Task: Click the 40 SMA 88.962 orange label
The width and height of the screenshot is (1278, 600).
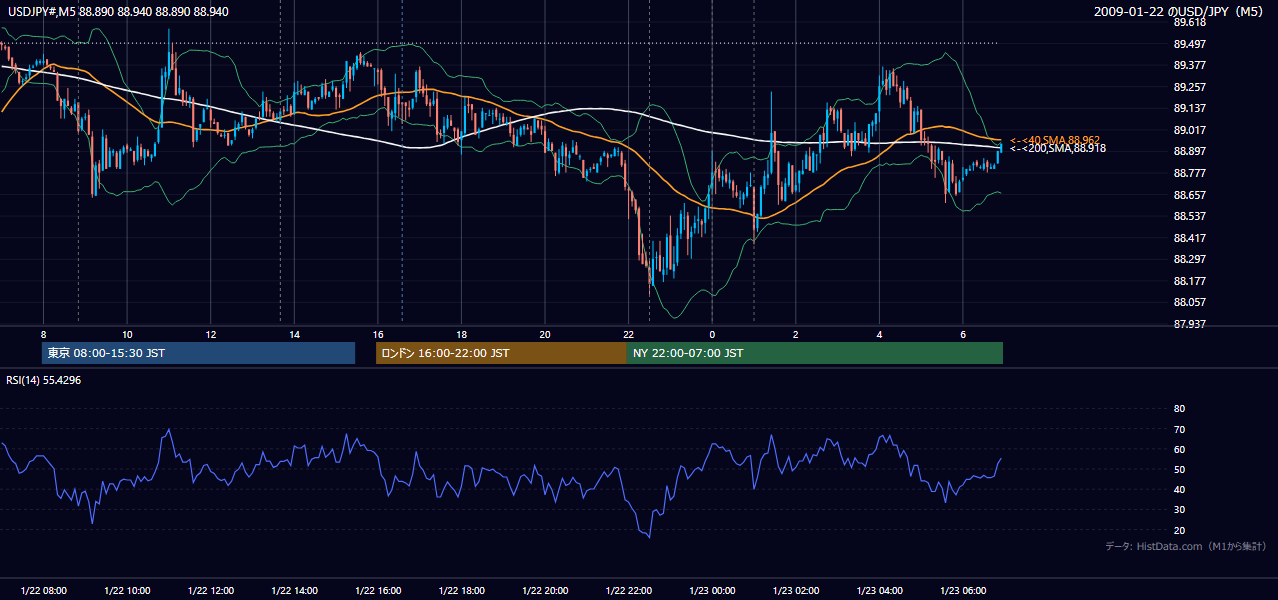Action: click(x=1055, y=140)
